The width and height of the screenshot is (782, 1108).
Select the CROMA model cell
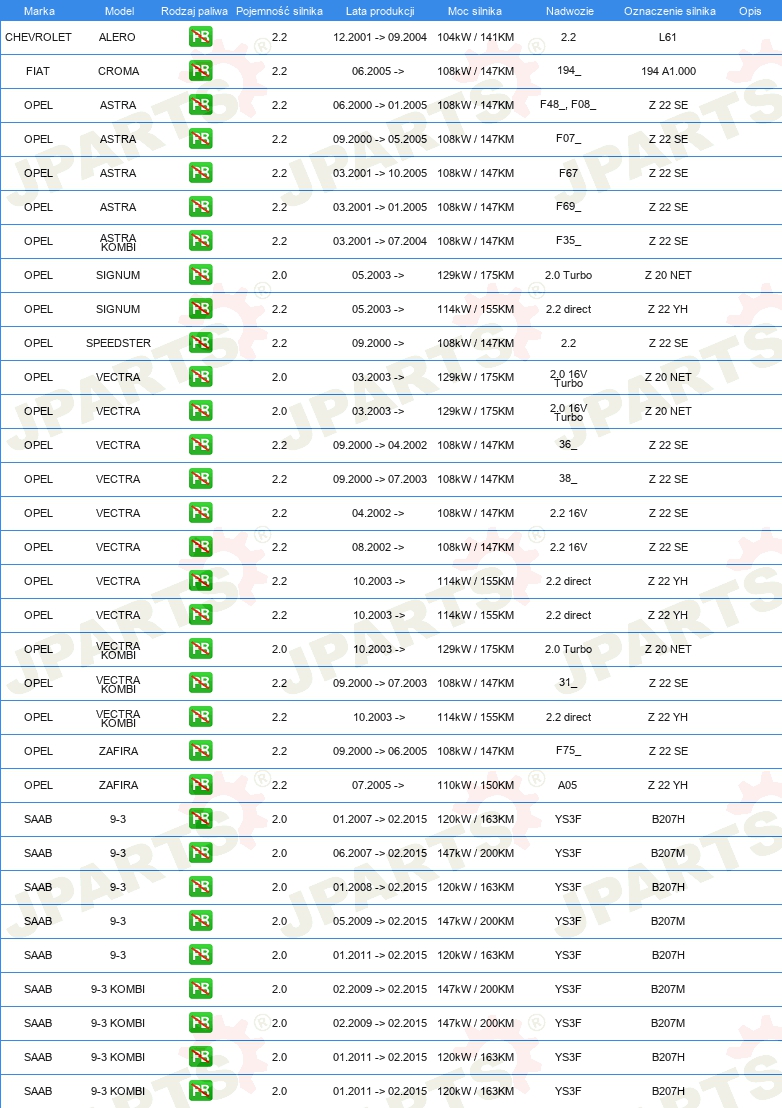click(x=119, y=71)
